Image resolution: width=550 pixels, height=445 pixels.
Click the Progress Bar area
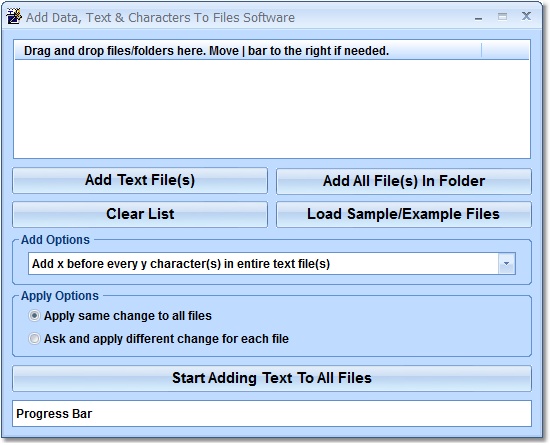272,413
